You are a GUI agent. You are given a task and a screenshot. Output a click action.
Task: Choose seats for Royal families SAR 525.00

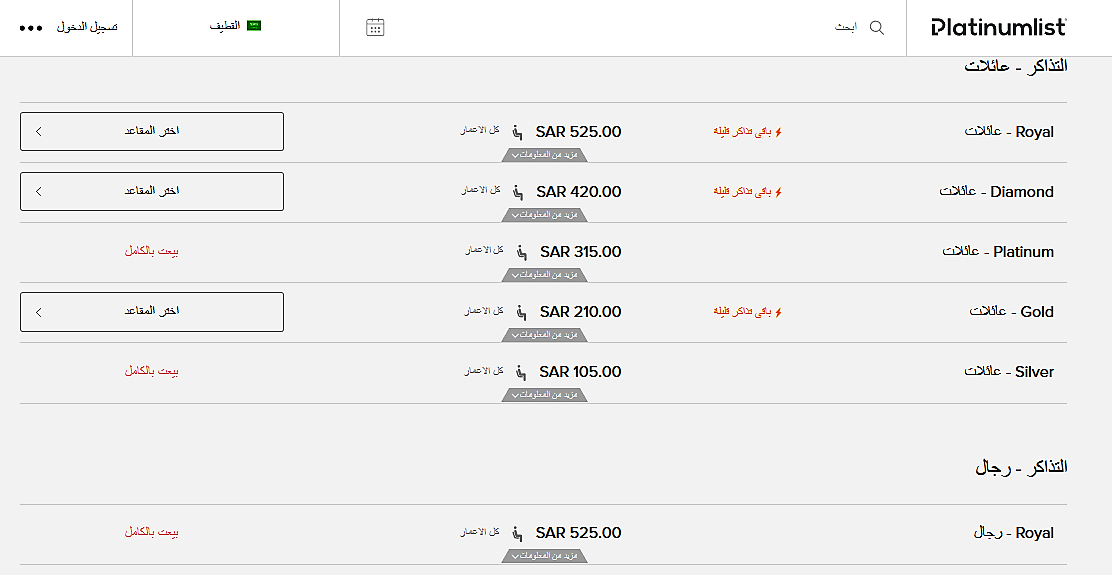click(x=152, y=131)
